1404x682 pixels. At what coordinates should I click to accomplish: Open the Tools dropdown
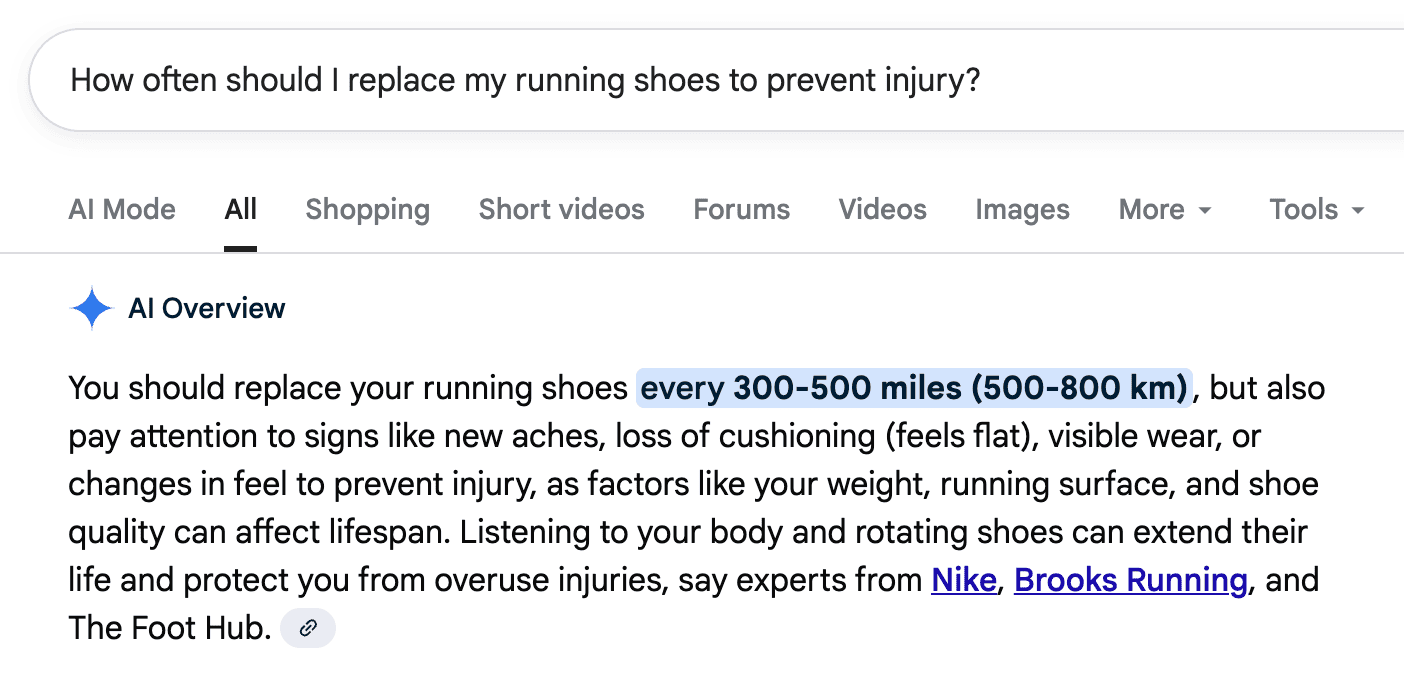pyautogui.click(x=1316, y=210)
